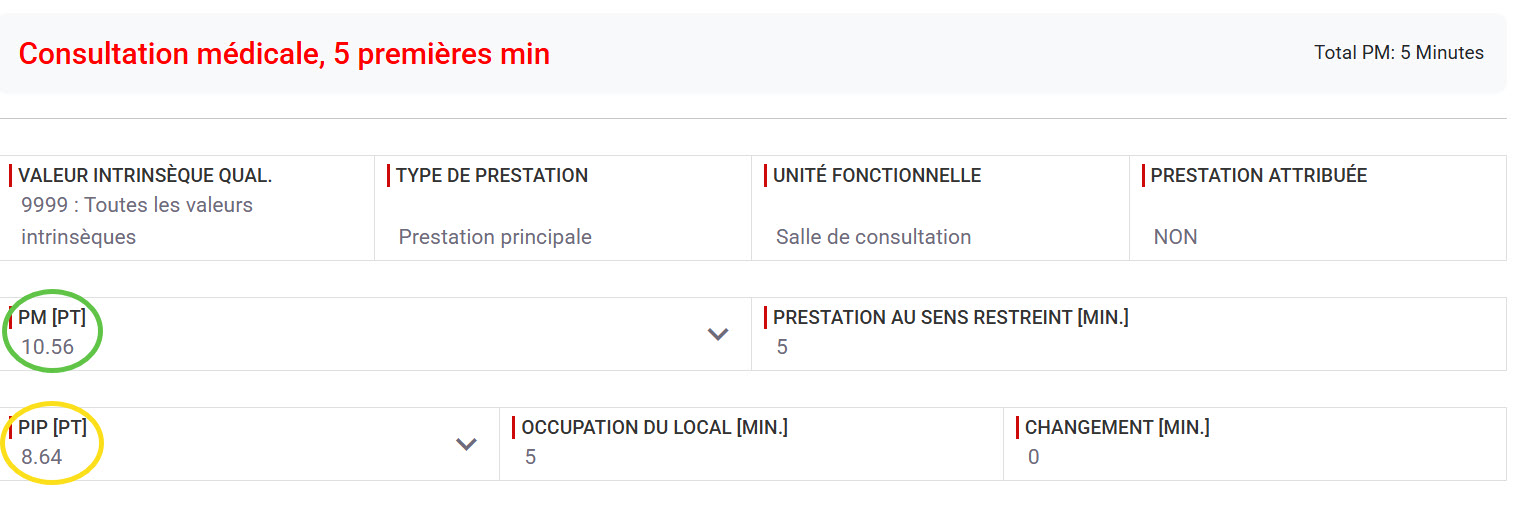
Task: Select the value 5 under Prestation au sens restreint
Action: 782,347
